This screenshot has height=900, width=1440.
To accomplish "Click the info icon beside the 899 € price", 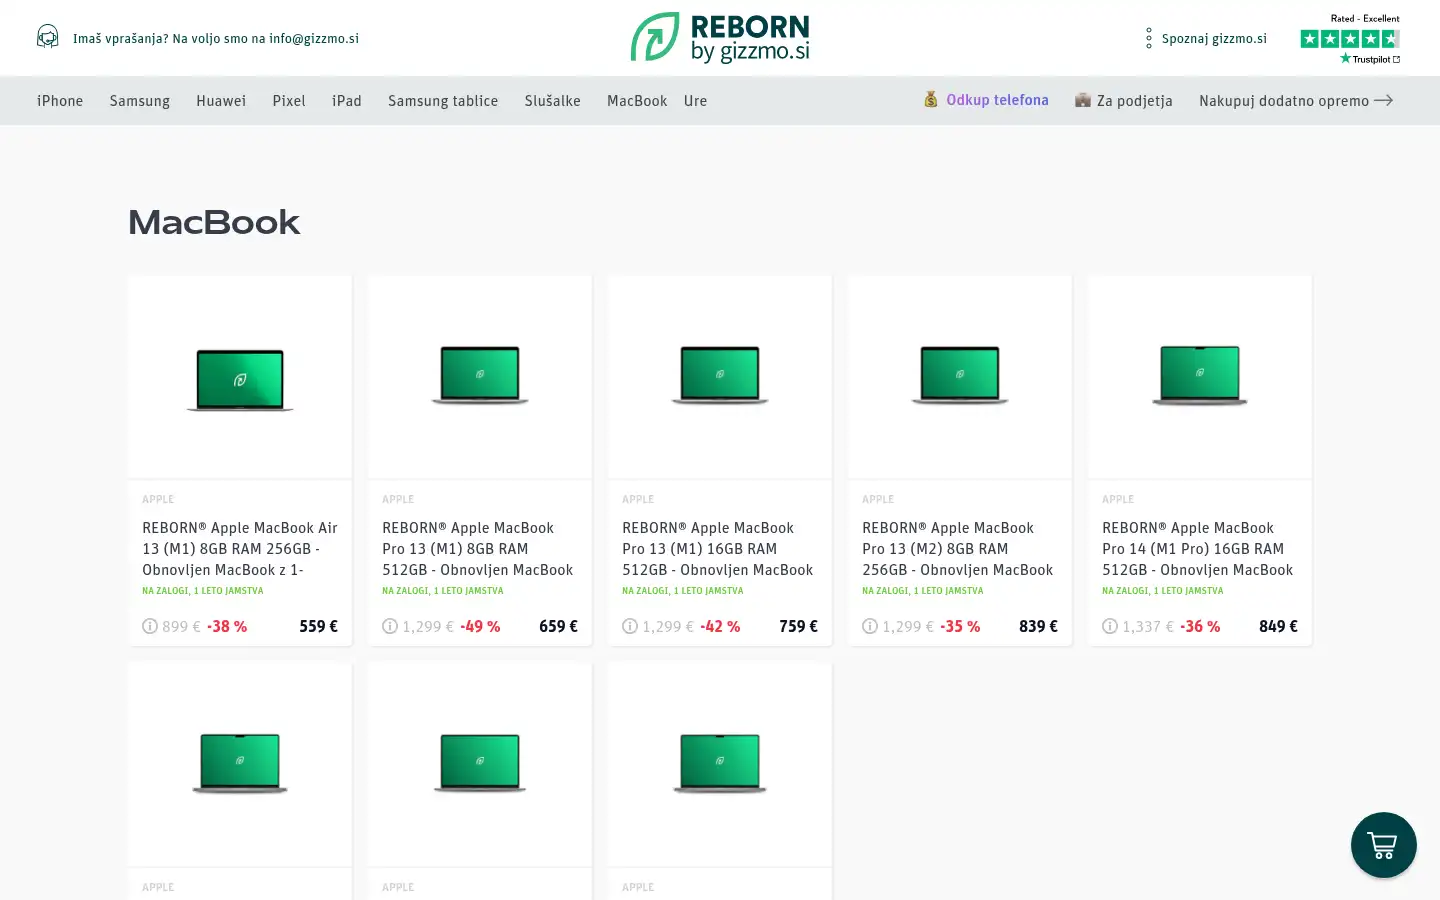I will pyautogui.click(x=150, y=626).
